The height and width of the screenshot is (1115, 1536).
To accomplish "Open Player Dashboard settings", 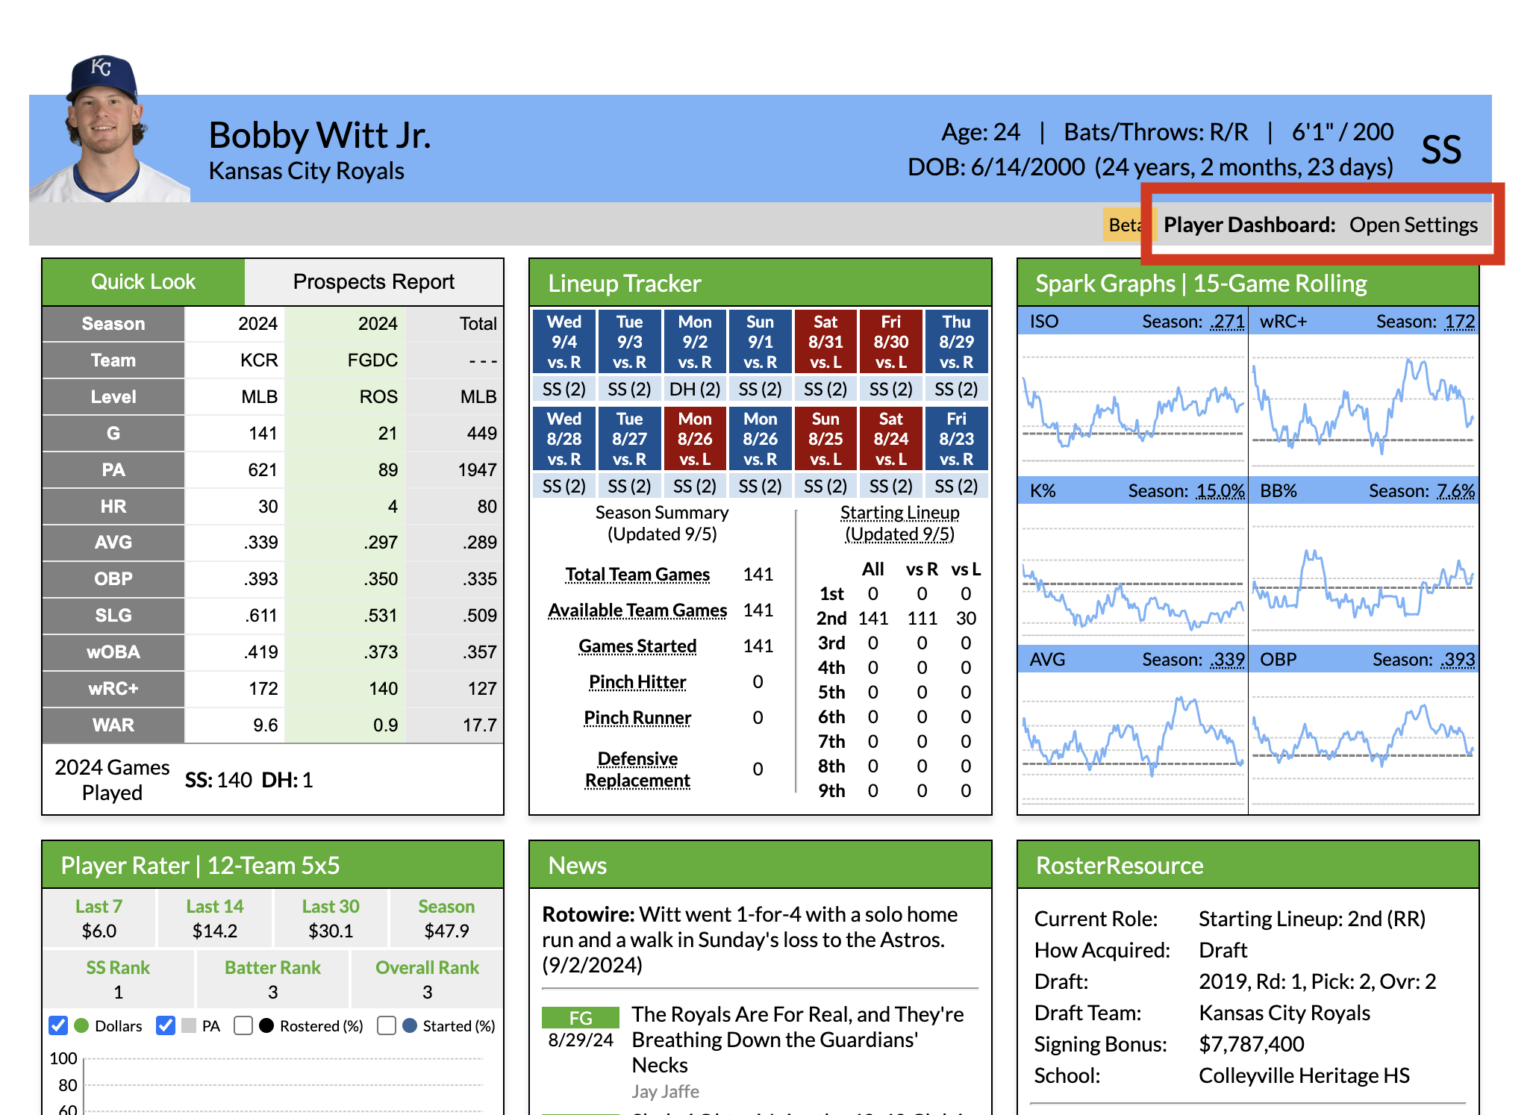I will pyautogui.click(x=1413, y=224).
